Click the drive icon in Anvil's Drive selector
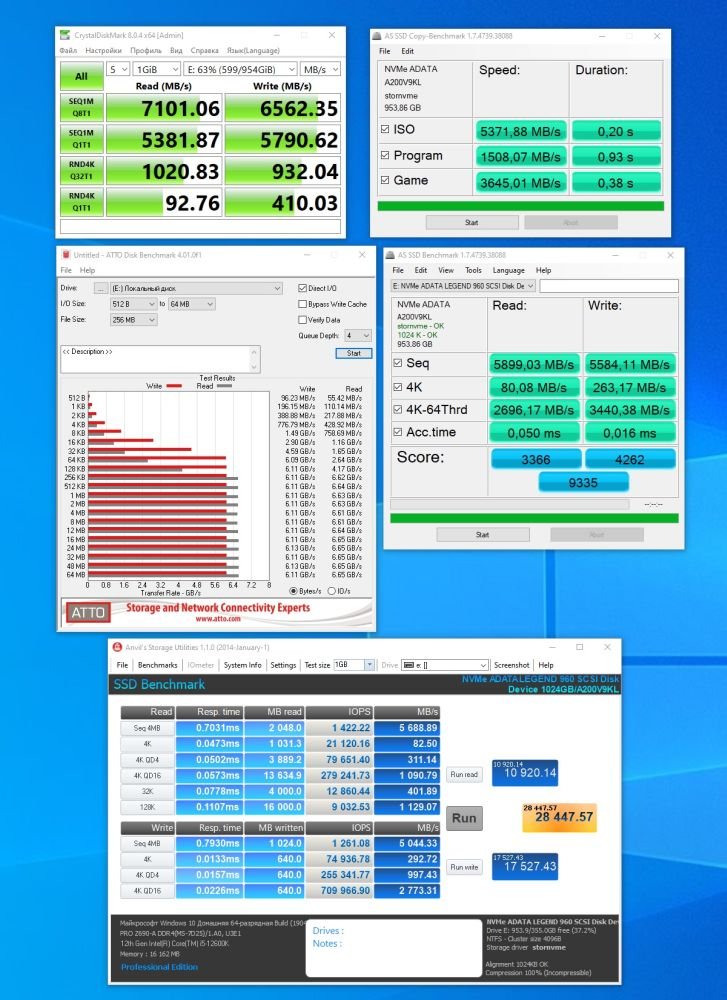This screenshot has width=727, height=1000. (409, 665)
